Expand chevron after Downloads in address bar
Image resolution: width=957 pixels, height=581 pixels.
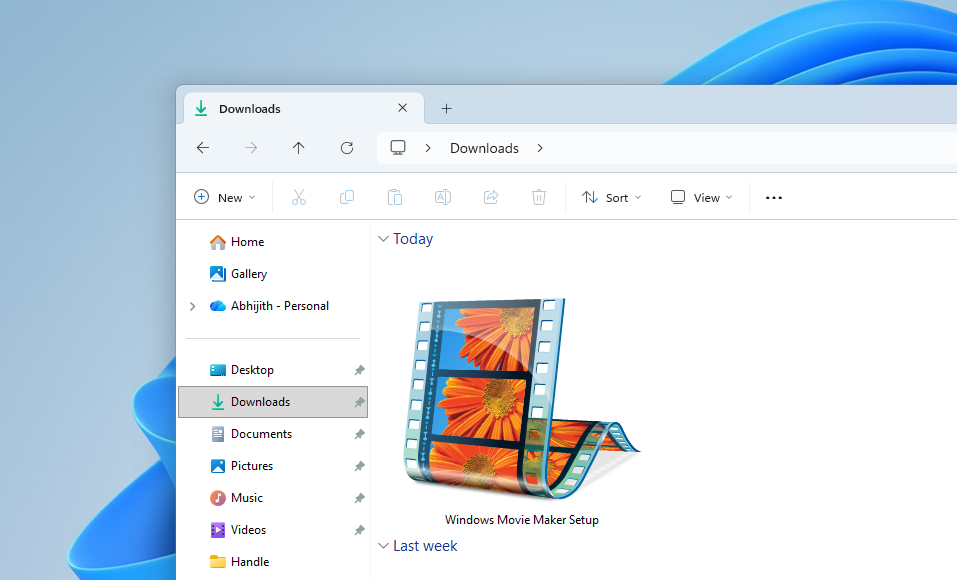coord(540,148)
